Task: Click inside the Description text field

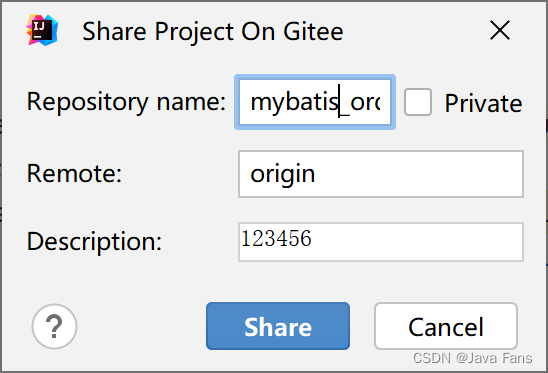Action: pyautogui.click(x=381, y=242)
